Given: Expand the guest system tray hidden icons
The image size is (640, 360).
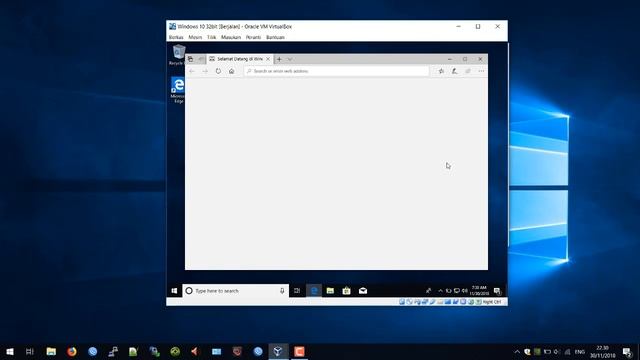Looking at the screenshot, I should click(x=440, y=291).
